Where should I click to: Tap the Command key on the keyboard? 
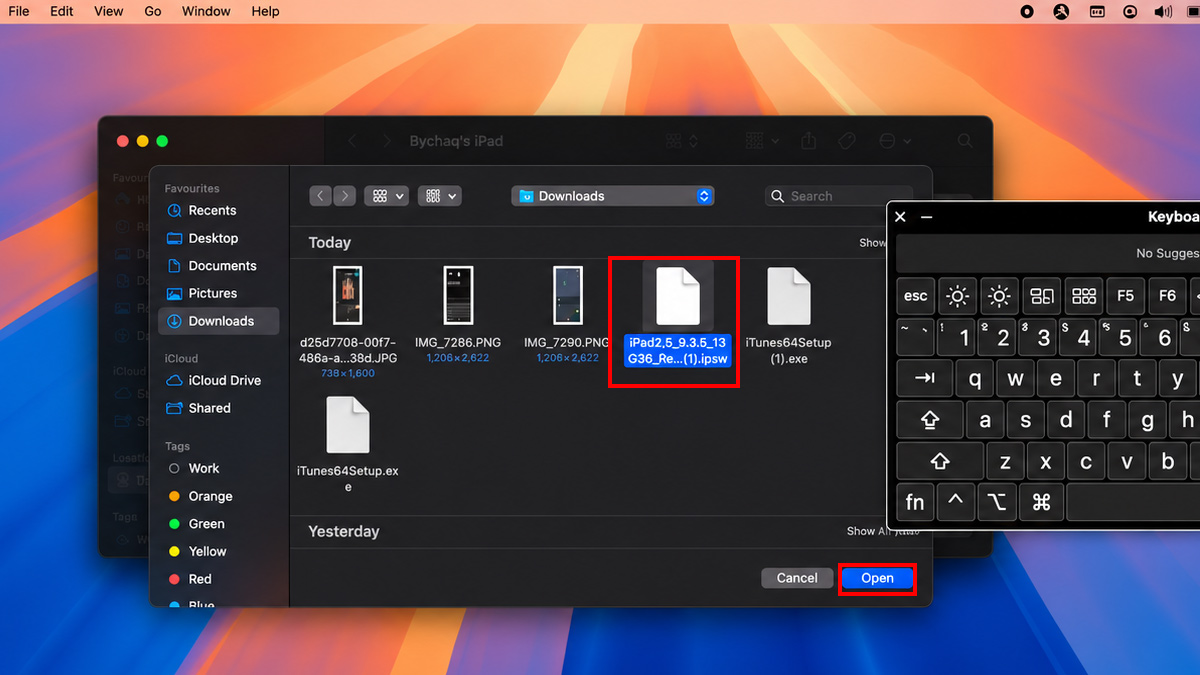(x=1041, y=502)
